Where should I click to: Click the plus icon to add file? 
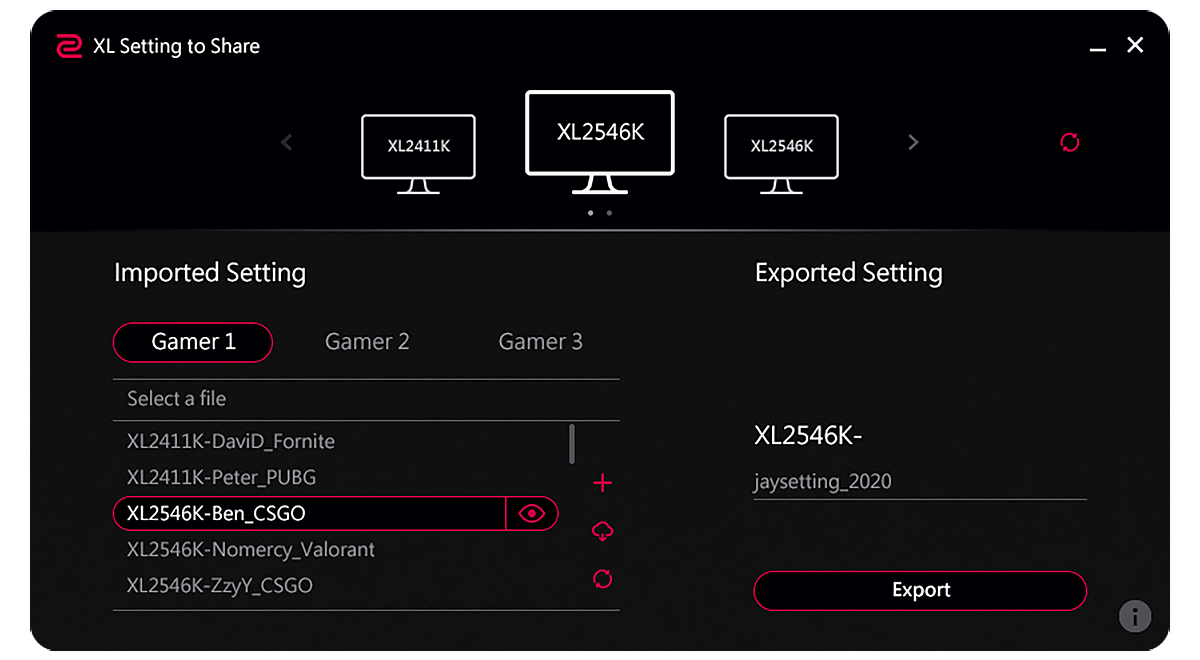(602, 484)
